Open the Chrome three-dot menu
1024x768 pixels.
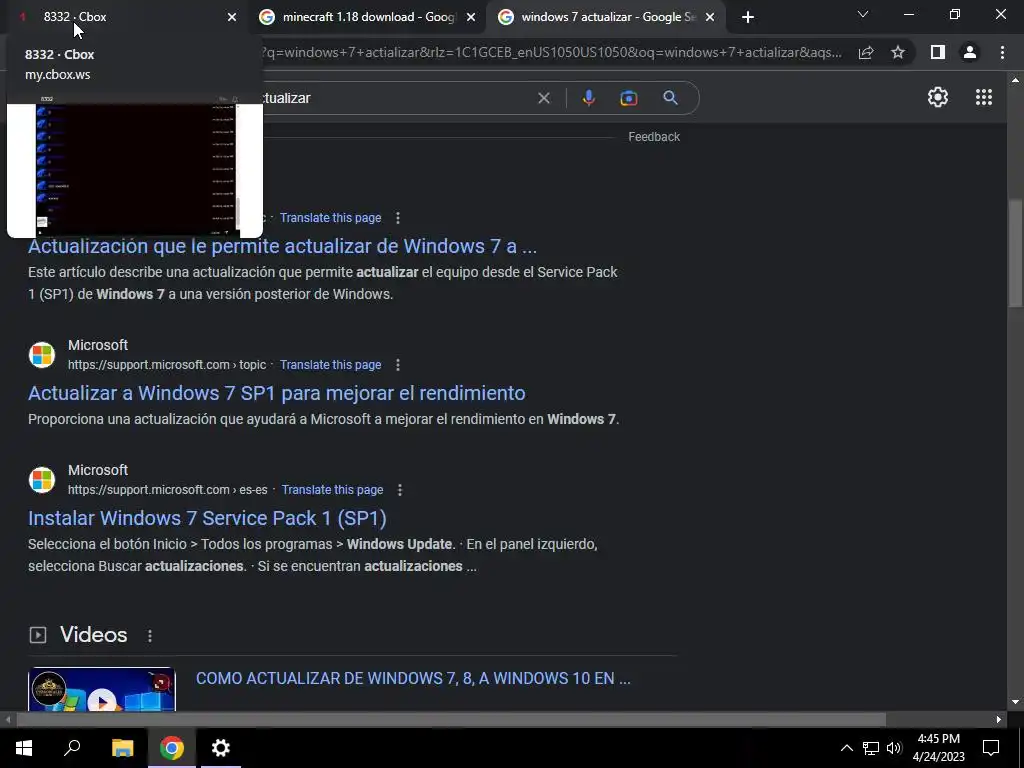[1002, 52]
